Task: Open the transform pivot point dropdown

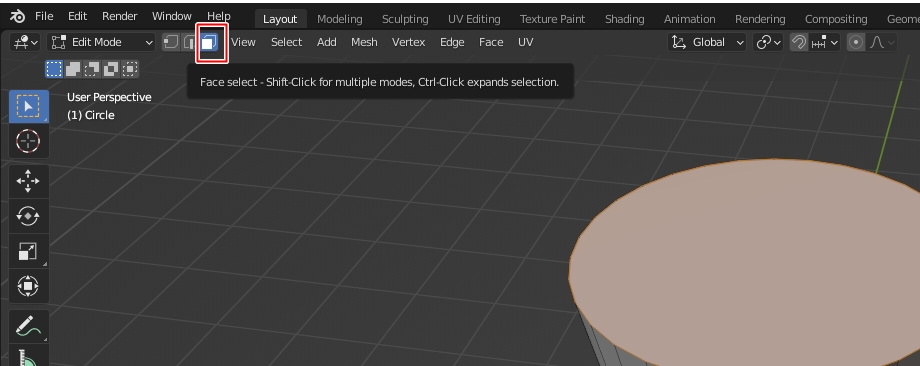Action: (x=768, y=42)
